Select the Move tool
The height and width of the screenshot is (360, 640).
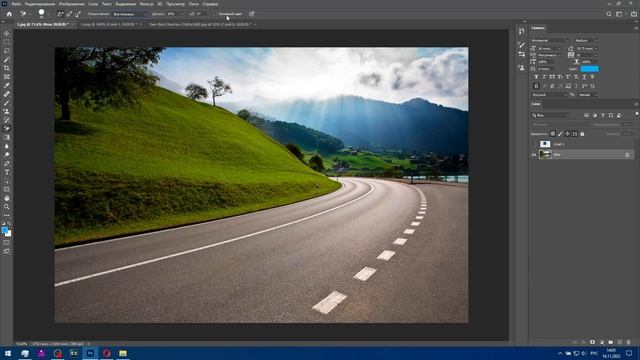pos(7,33)
